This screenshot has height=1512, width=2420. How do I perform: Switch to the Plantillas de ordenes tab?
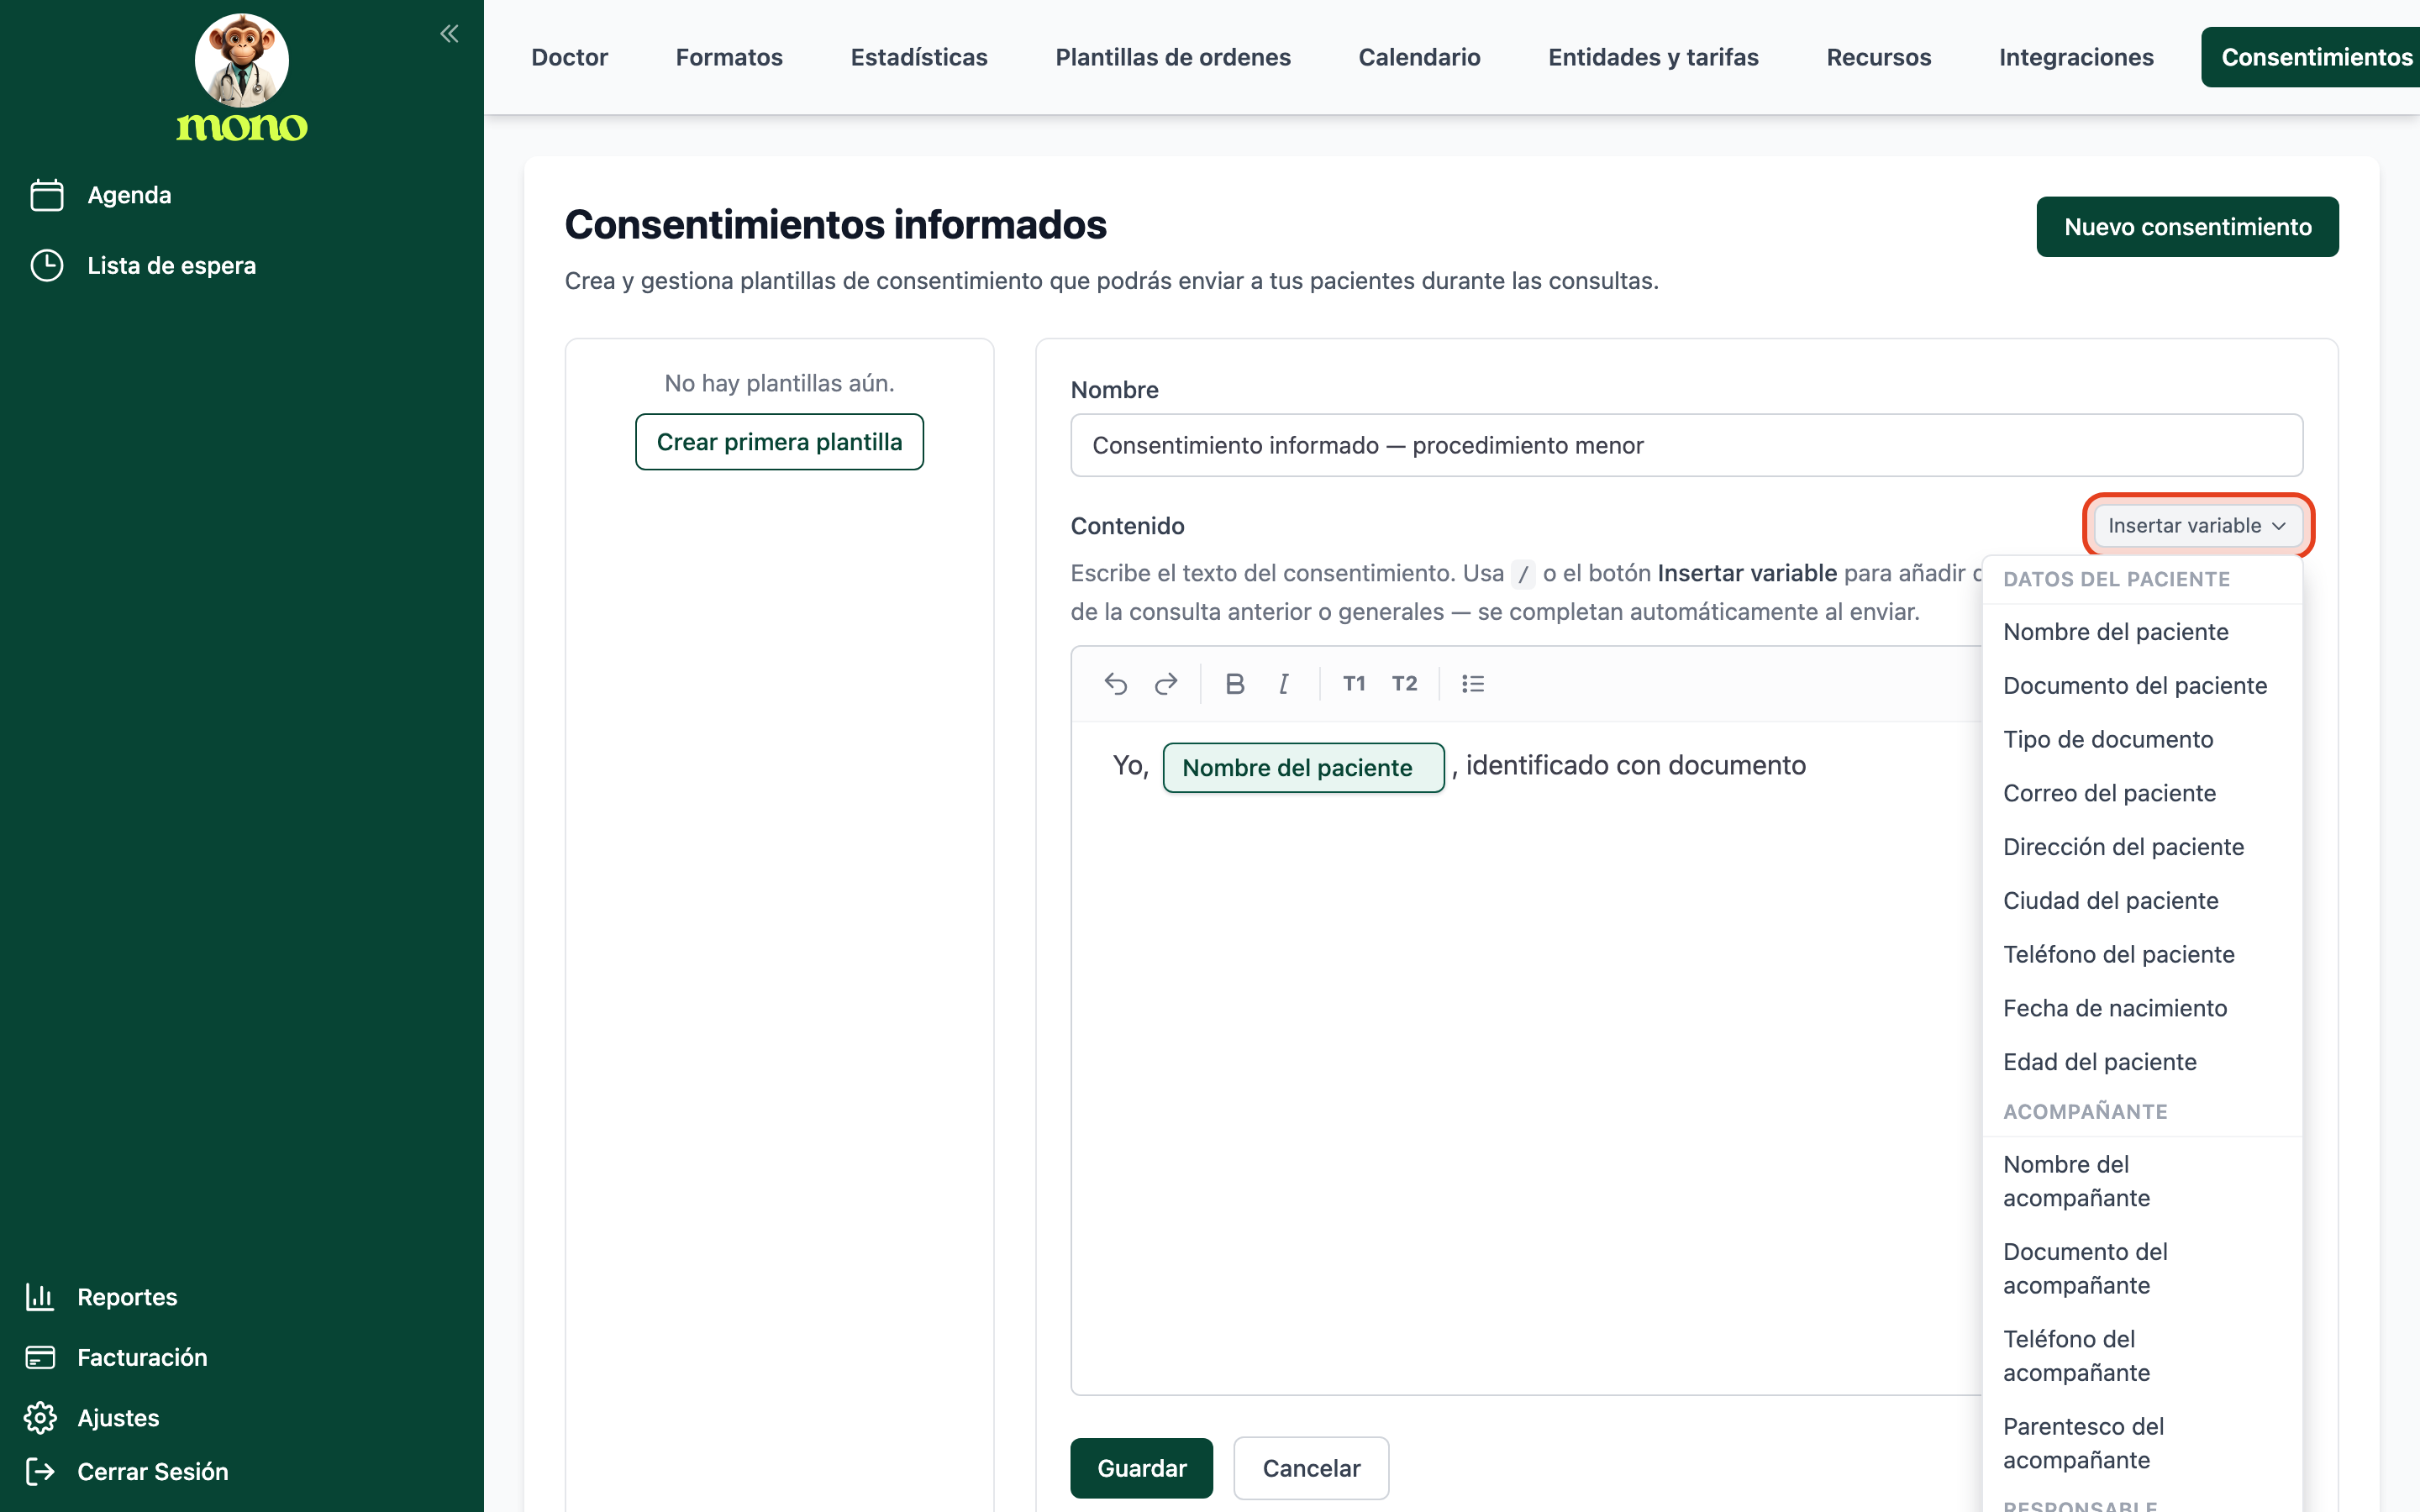tap(1173, 57)
